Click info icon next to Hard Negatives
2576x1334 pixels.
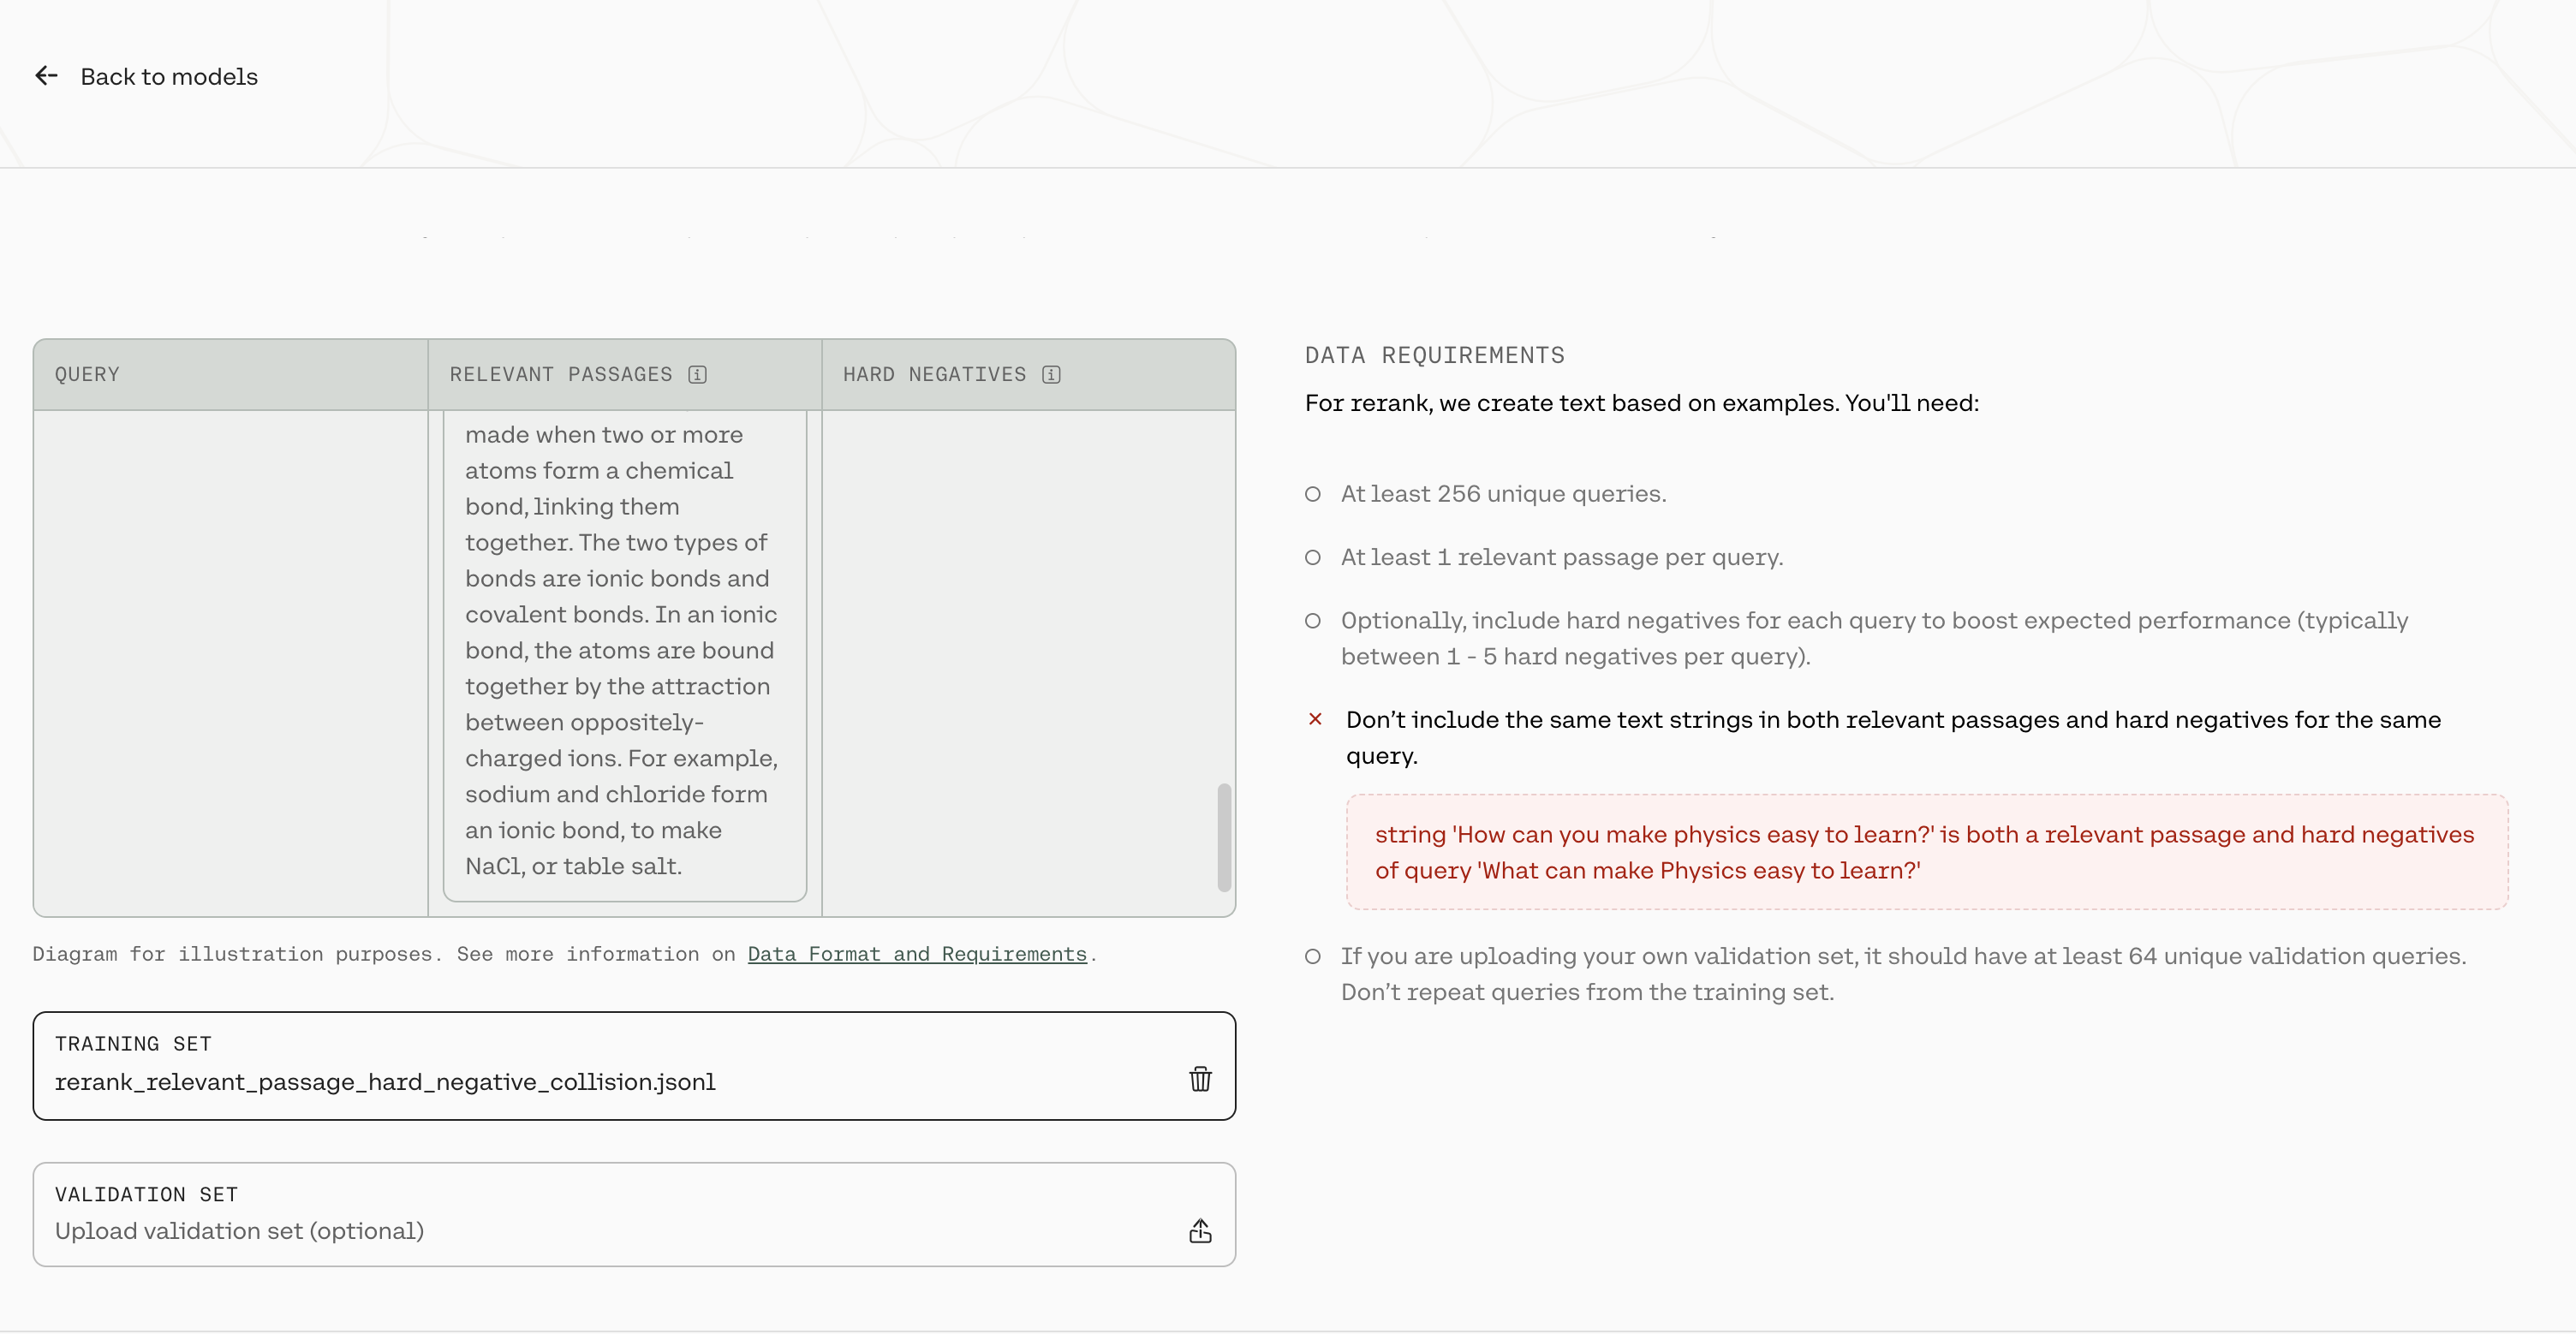(1051, 374)
